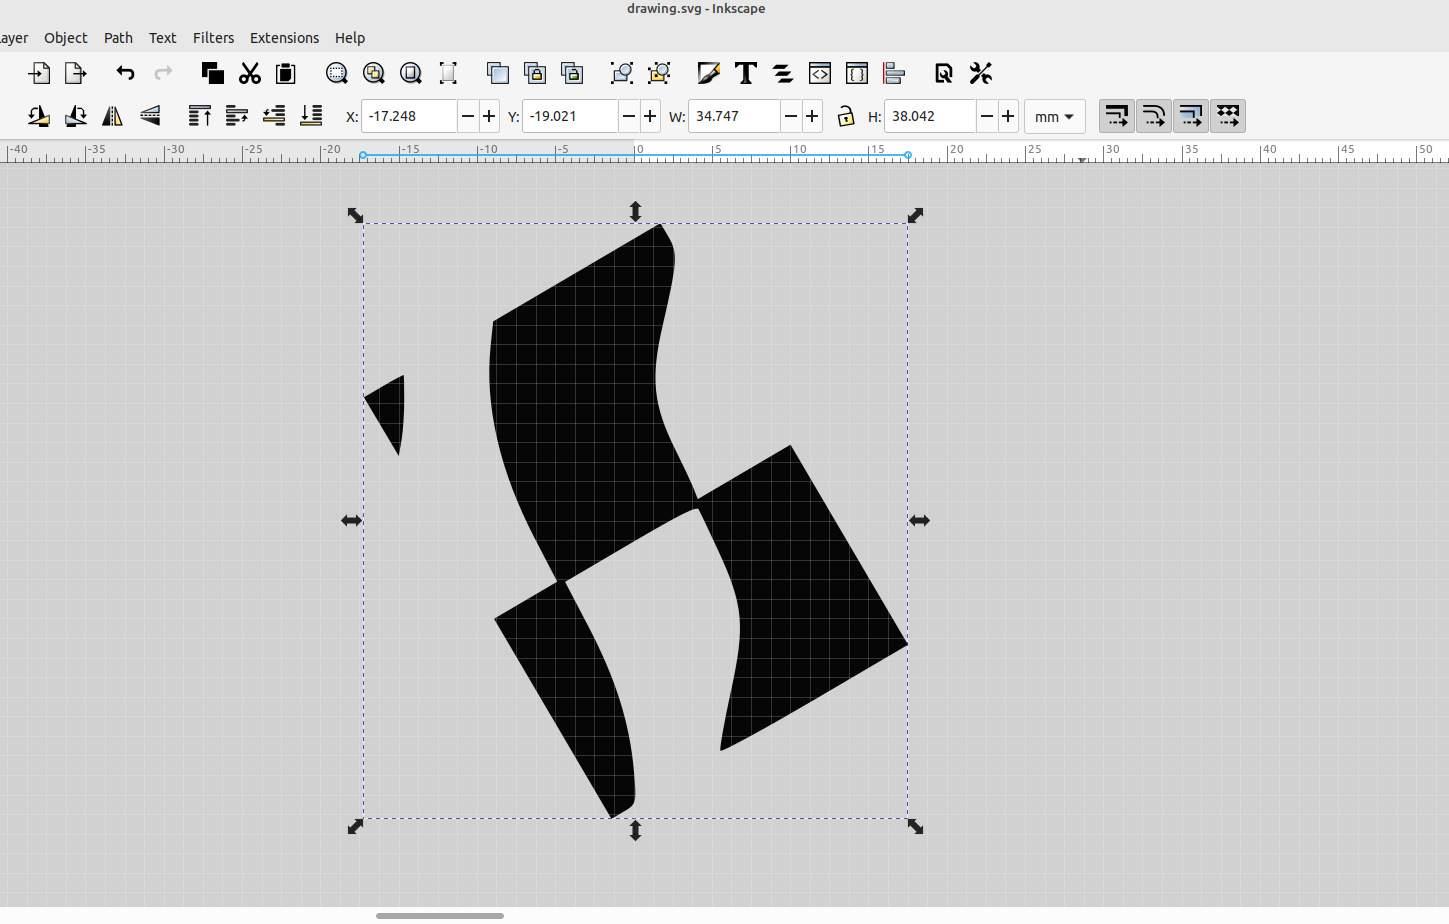Increase Y value with plus button
1449x924 pixels.
650,116
